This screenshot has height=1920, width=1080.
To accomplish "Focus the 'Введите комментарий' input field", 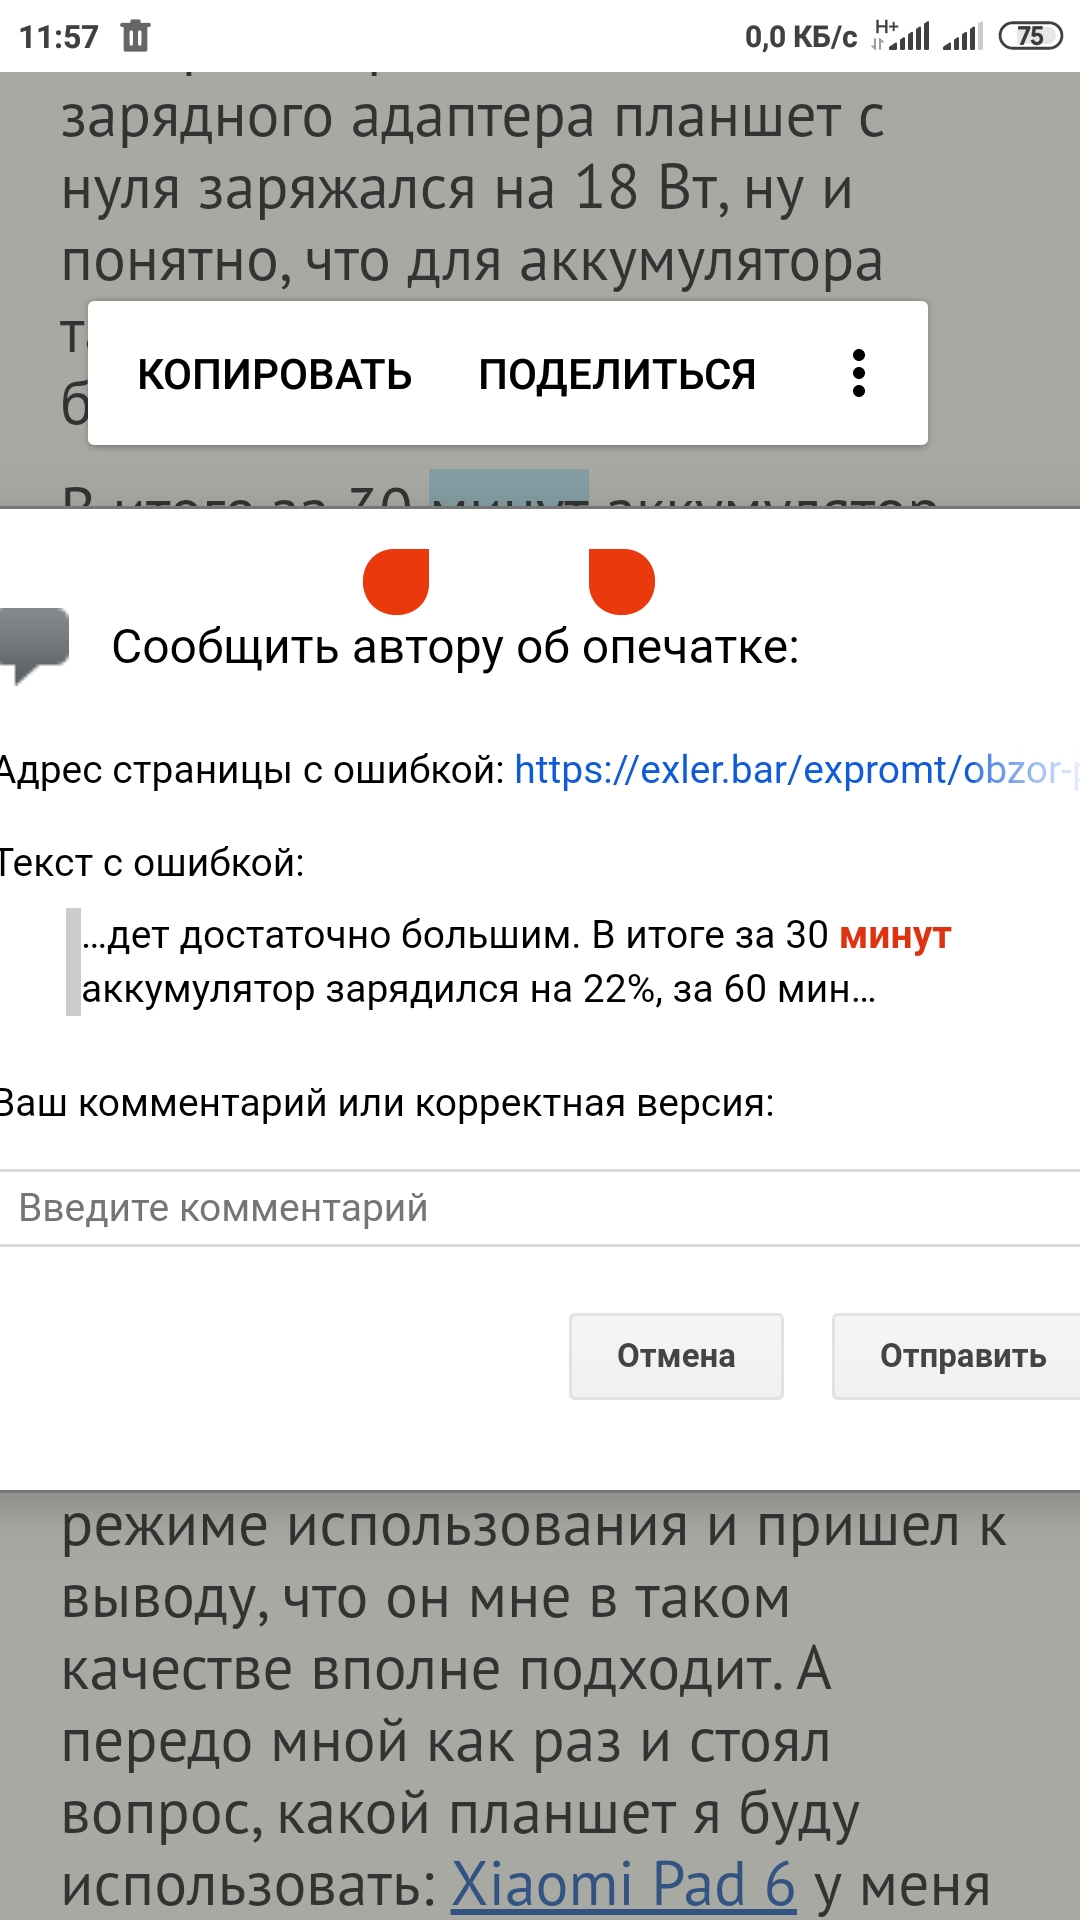I will (540, 1208).
